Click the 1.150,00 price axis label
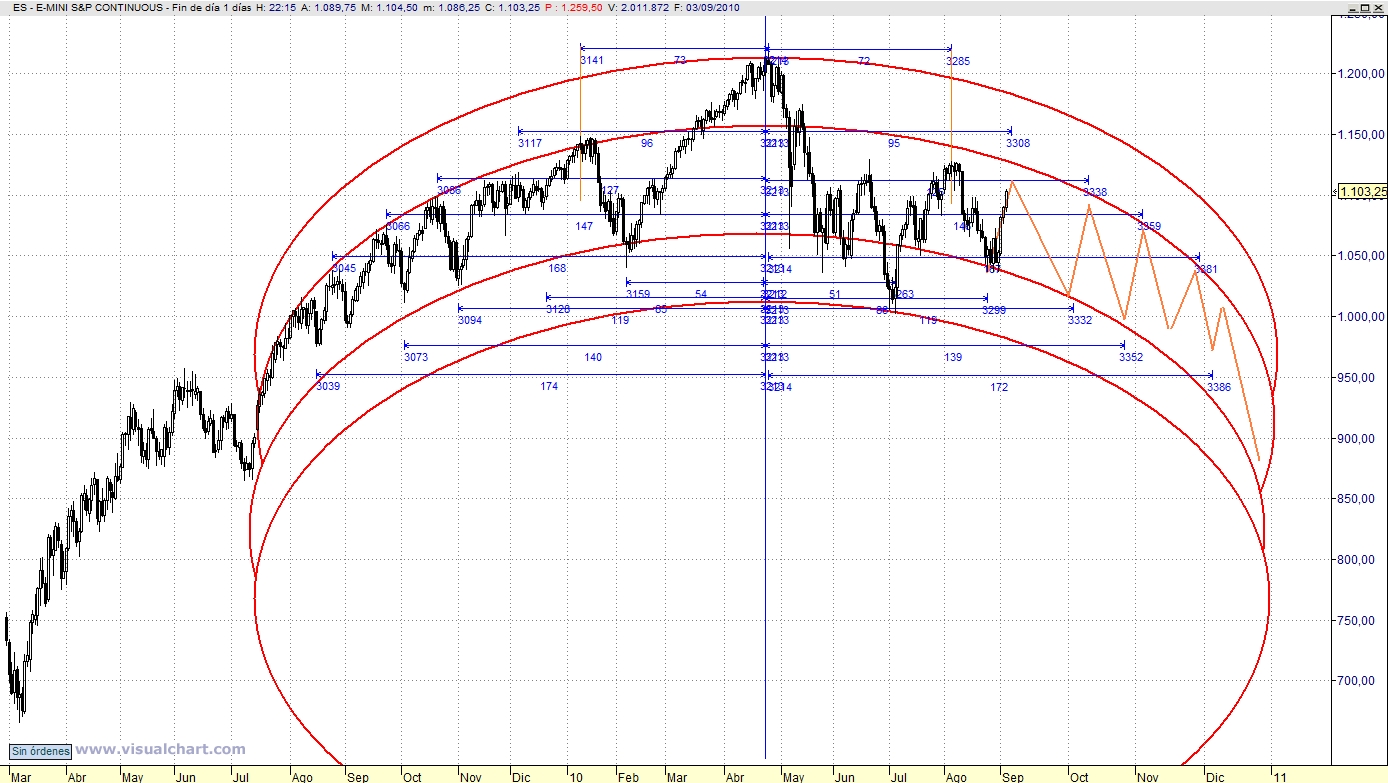 (1363, 135)
